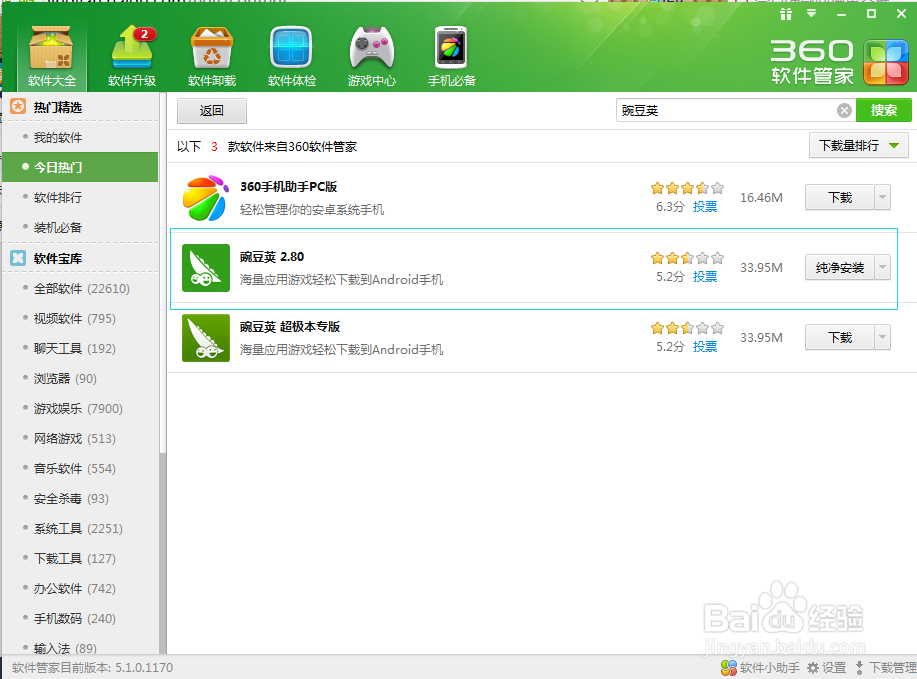The height and width of the screenshot is (679, 917).
Task: Click the version text 5.1.0.1170
Action: click(144, 667)
